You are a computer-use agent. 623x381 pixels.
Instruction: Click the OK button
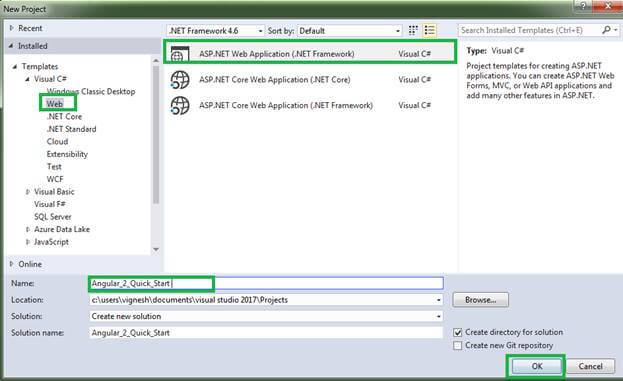537,366
